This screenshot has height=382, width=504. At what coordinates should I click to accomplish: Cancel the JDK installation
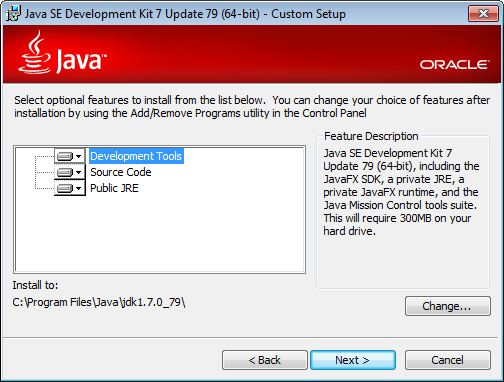click(448, 360)
